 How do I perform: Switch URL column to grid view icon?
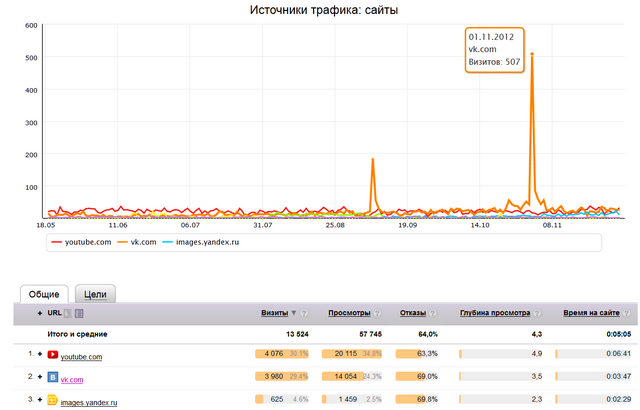click(x=79, y=313)
